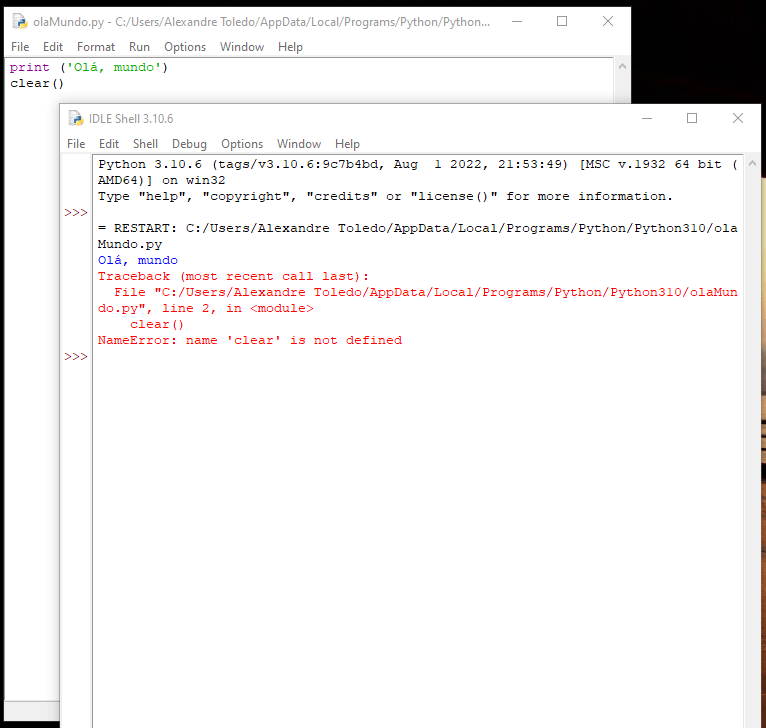Screen dimensions: 766x728
Task: Open the Run menu in the editor
Action: point(139,47)
